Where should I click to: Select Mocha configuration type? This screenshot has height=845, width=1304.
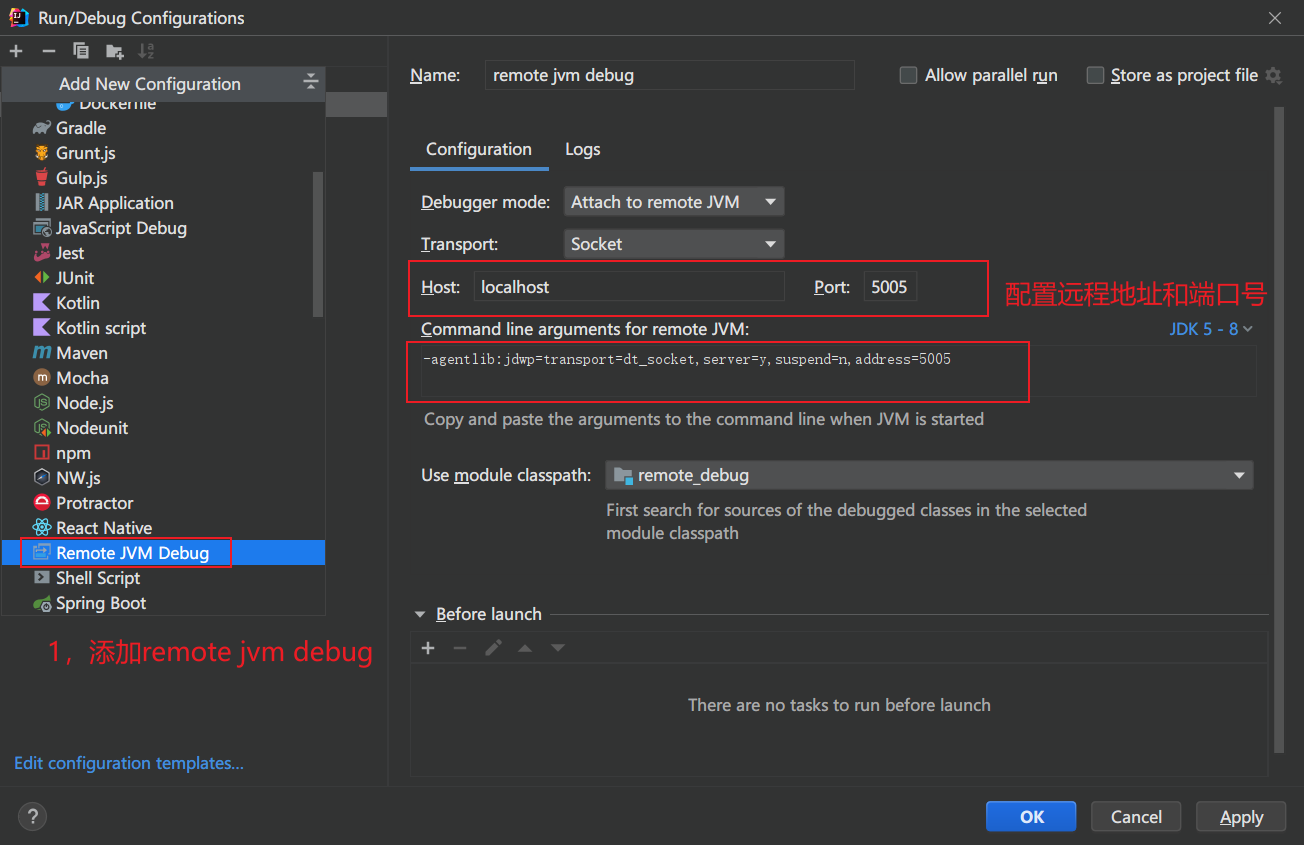click(163, 378)
